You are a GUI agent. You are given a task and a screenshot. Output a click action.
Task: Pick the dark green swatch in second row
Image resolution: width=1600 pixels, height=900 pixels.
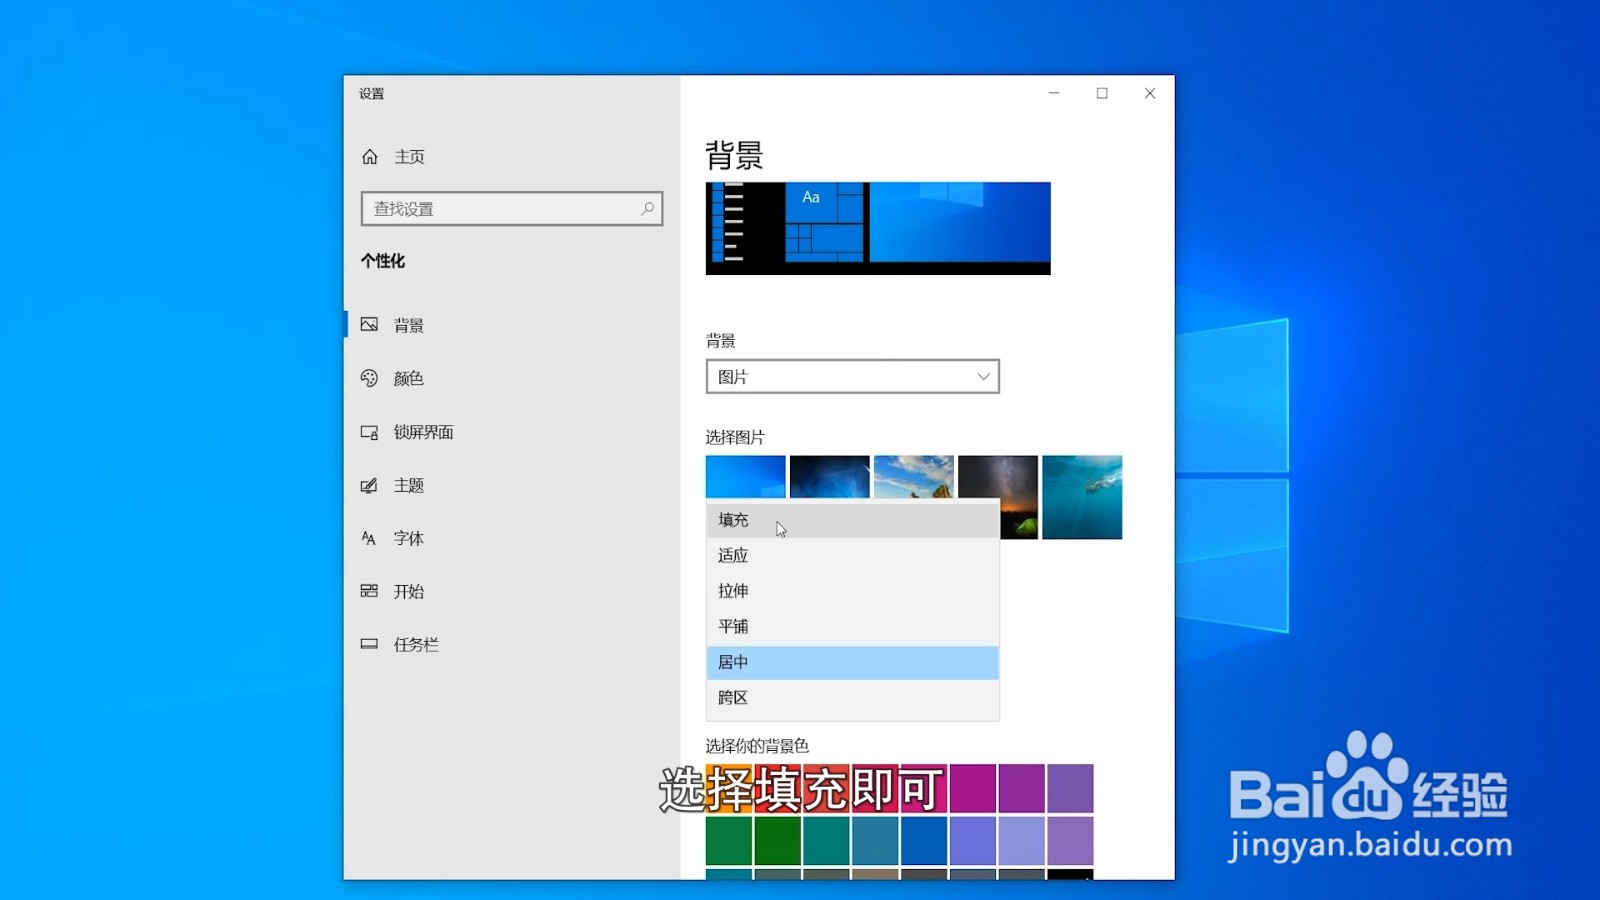tap(778, 840)
